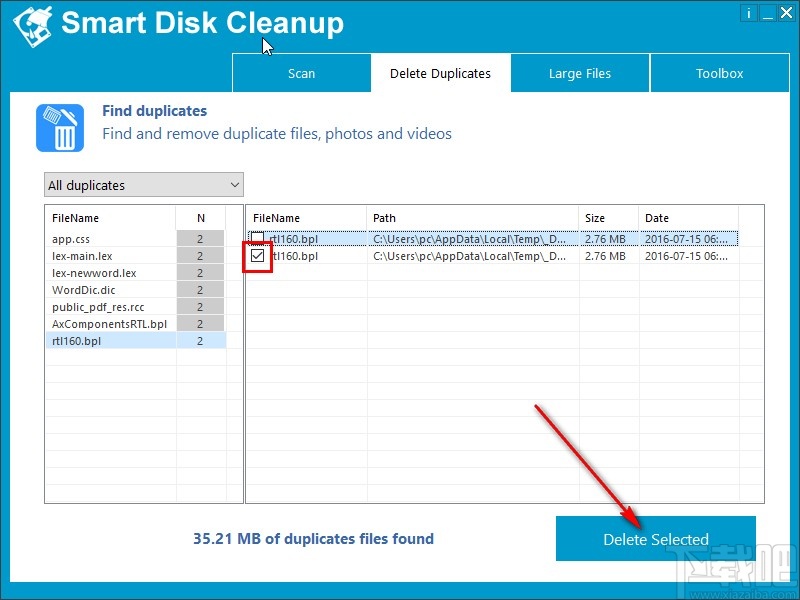Sort by the Path column header
Image resolution: width=800 pixels, height=600 pixels.
point(472,218)
